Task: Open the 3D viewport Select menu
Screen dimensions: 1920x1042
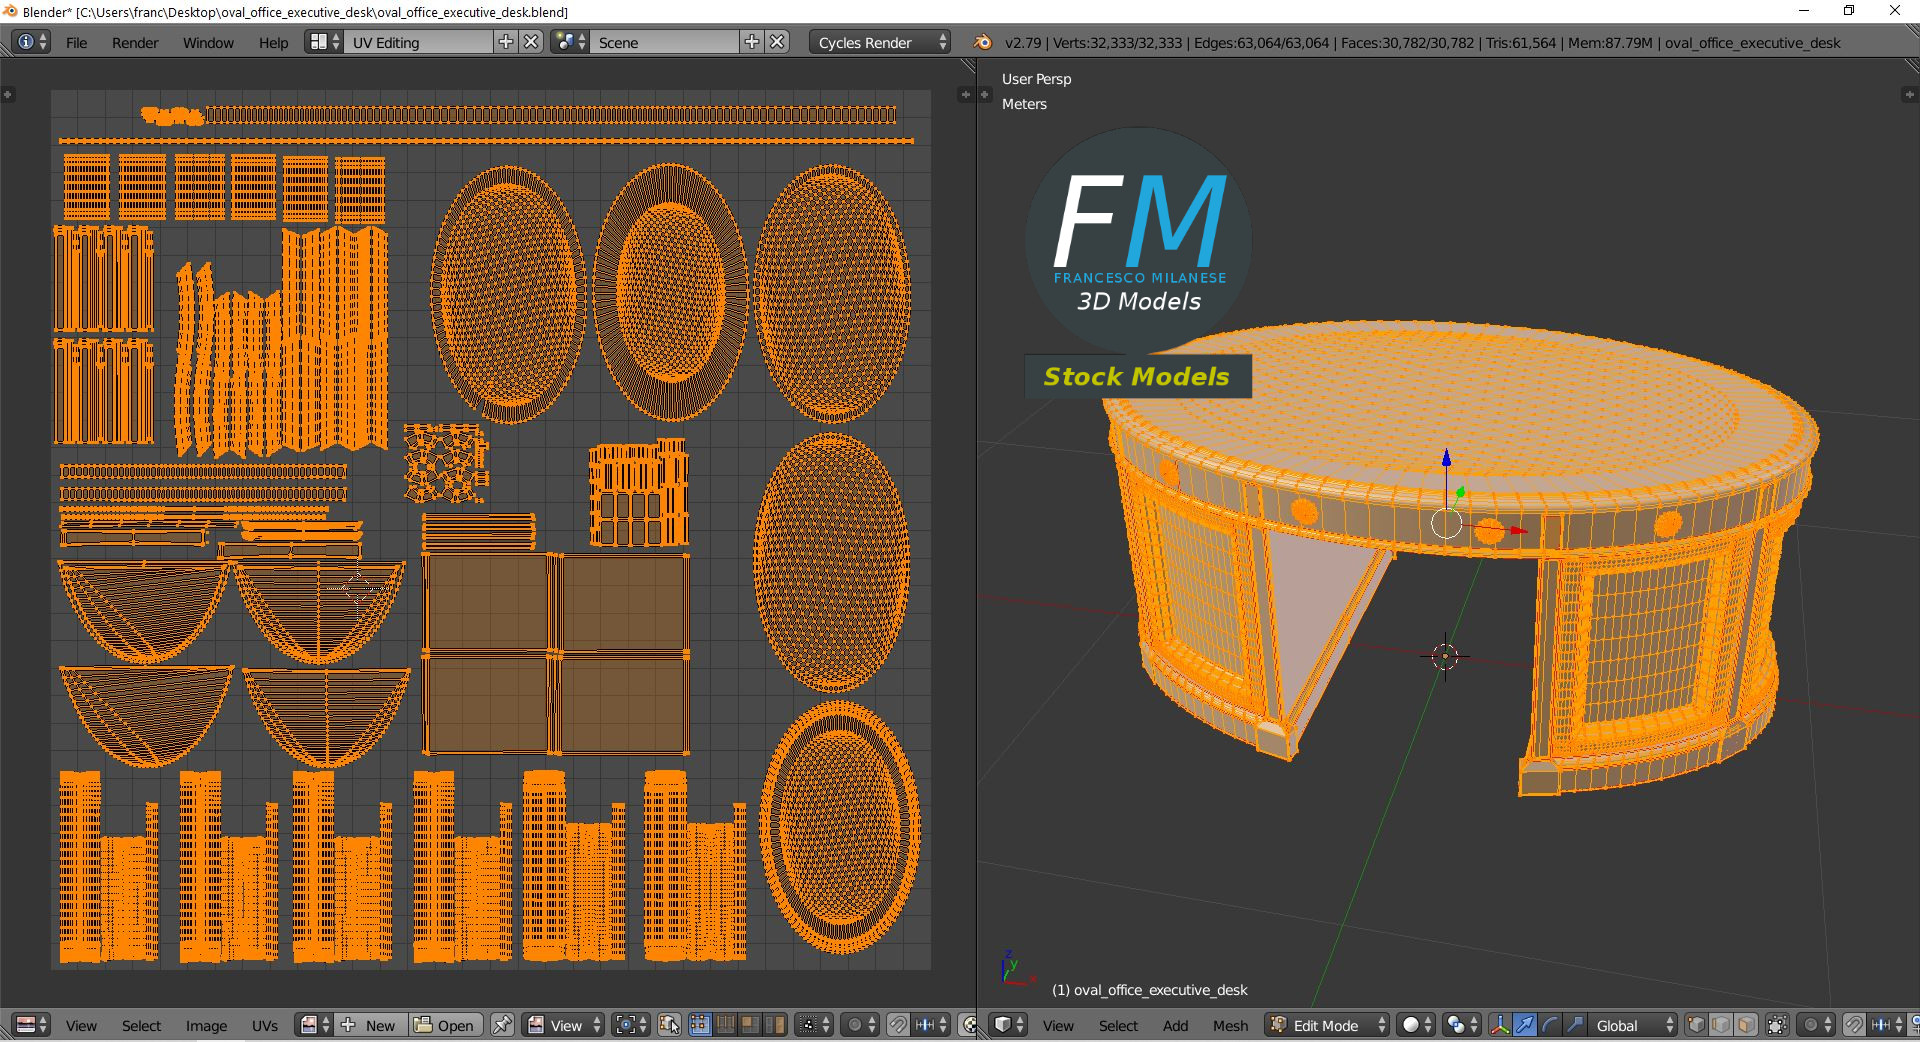Action: coord(1118,1026)
